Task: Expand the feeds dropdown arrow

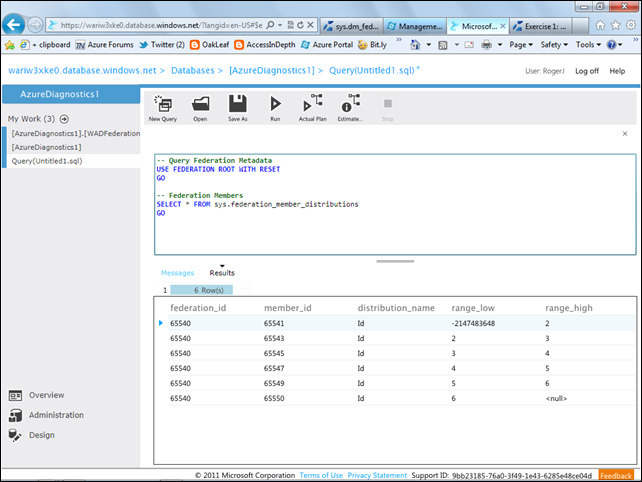Action: (x=457, y=45)
